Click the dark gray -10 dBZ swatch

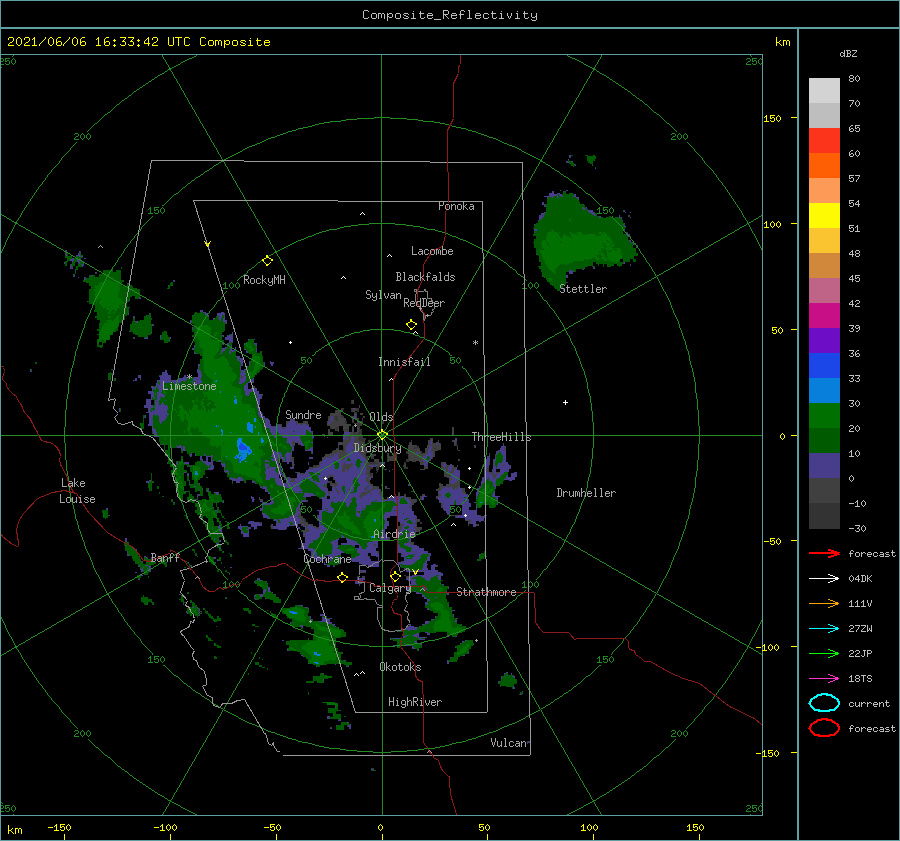coord(824,516)
